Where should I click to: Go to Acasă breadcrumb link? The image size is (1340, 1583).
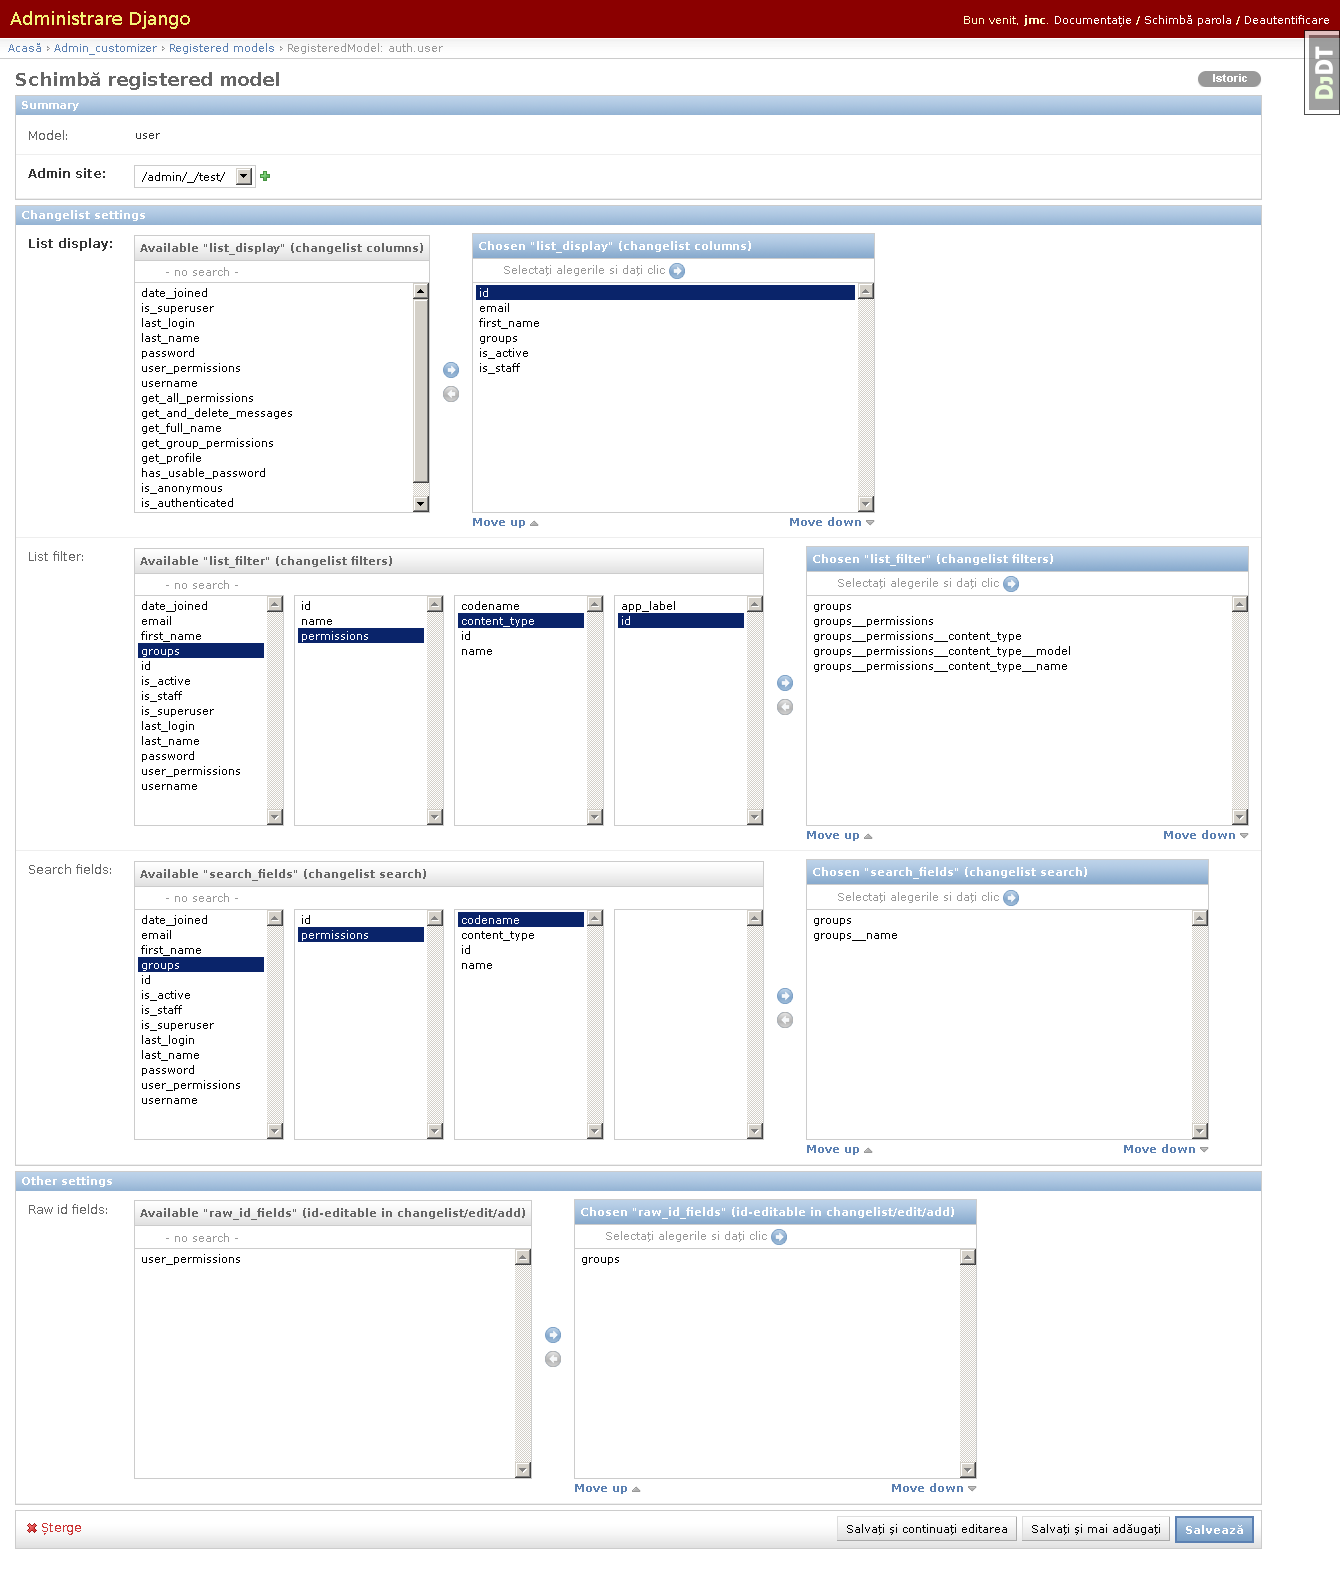(25, 48)
